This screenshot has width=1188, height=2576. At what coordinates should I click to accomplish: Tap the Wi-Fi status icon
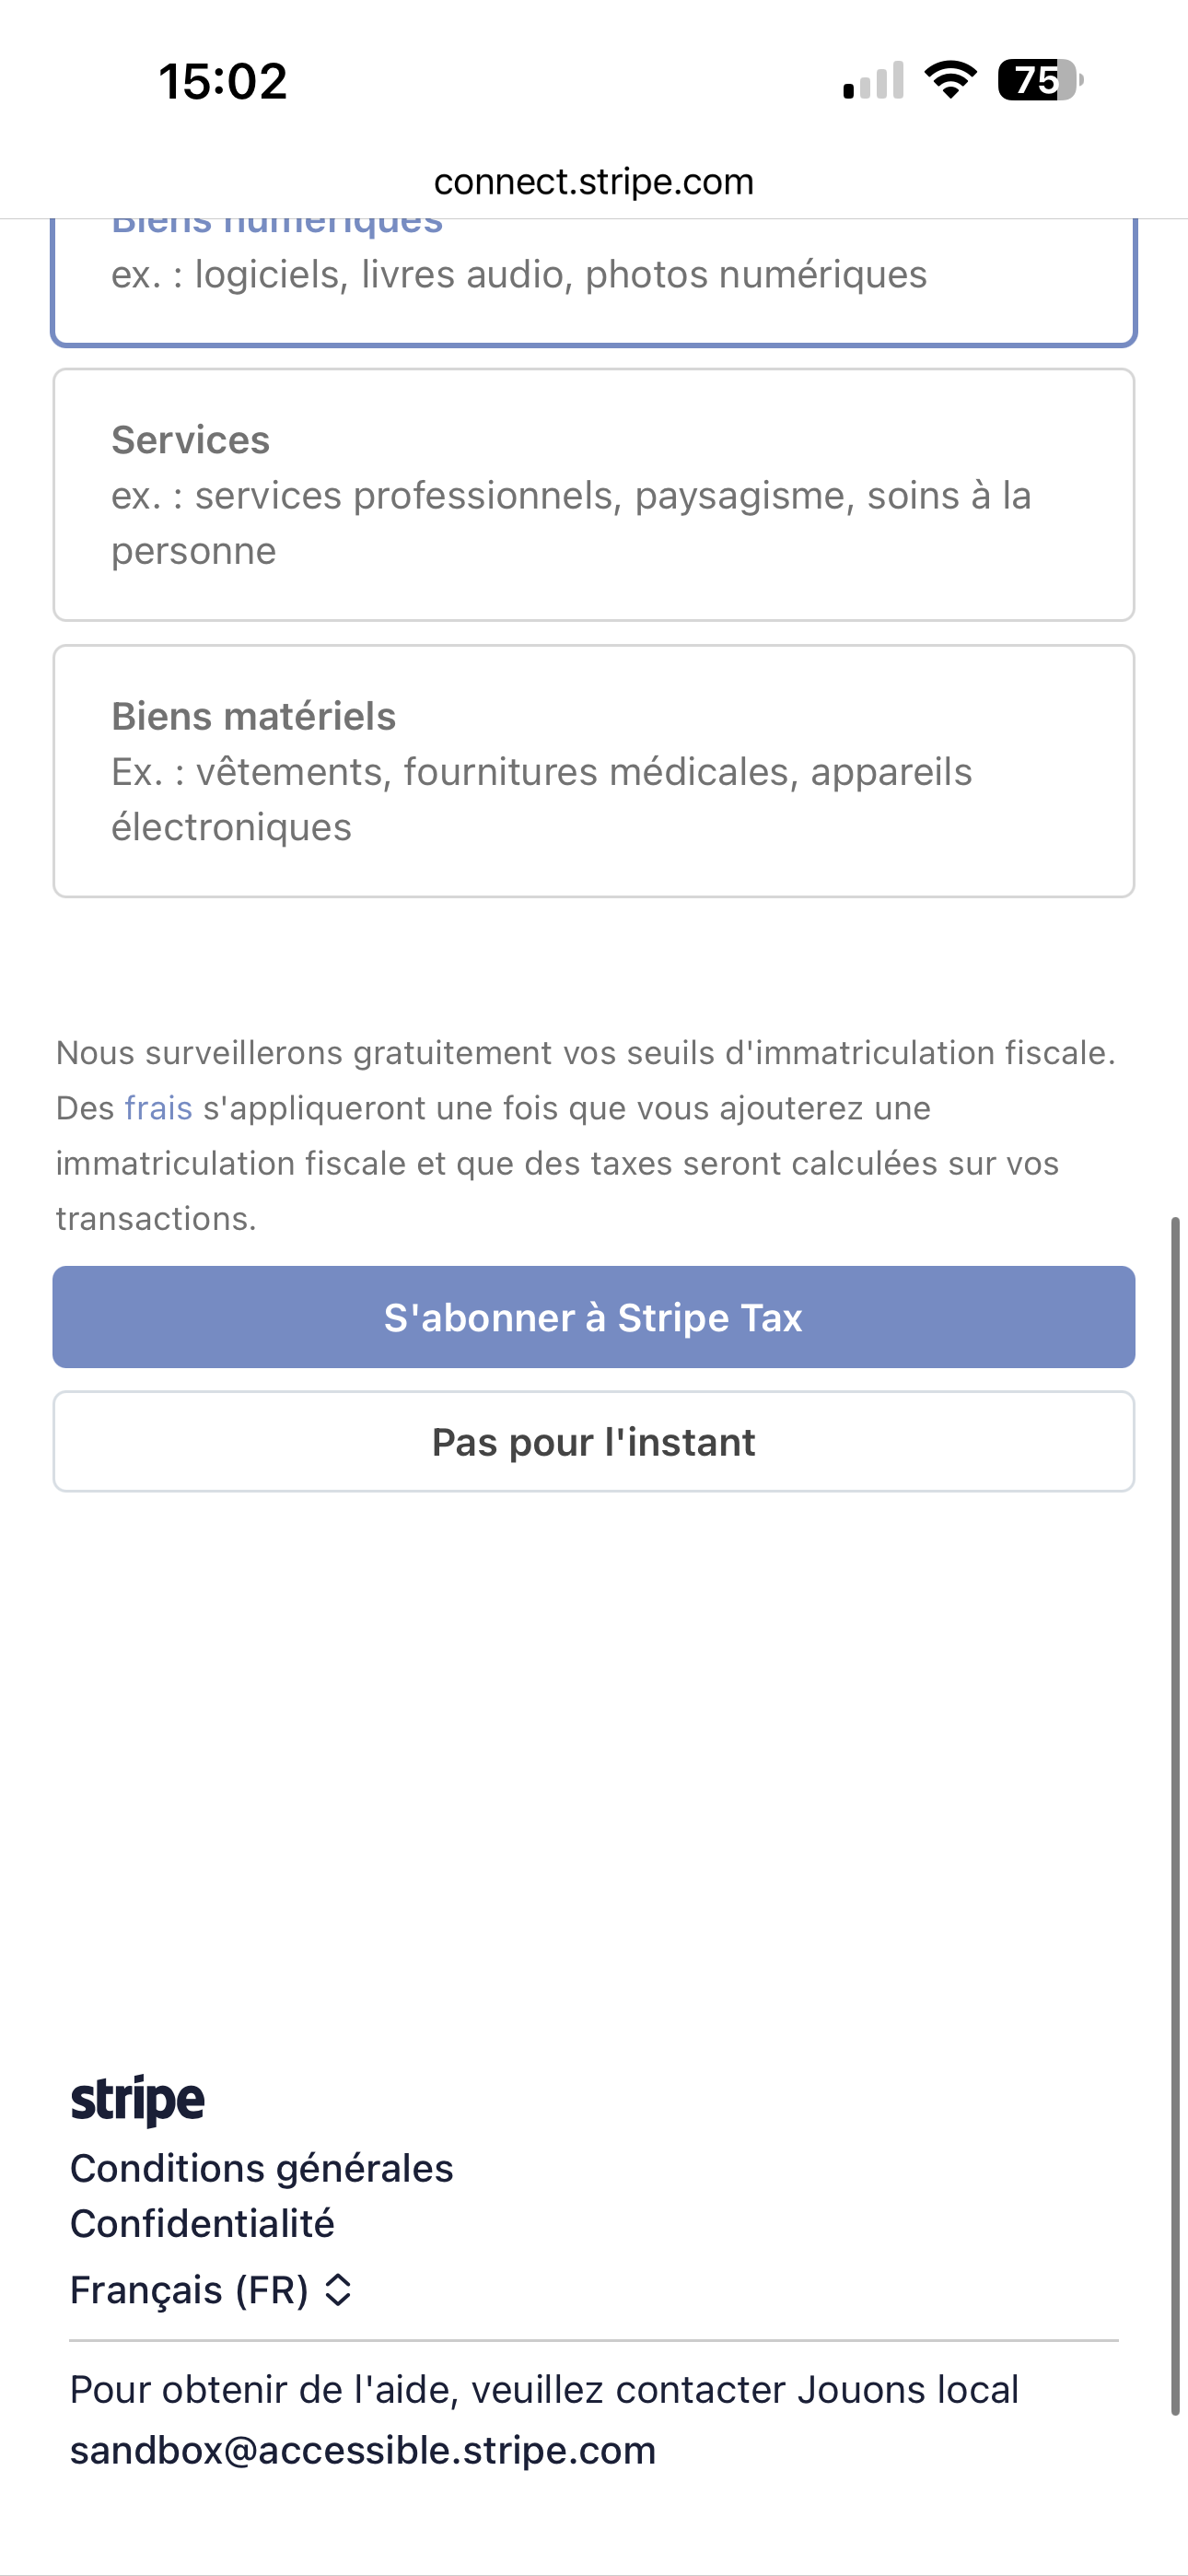click(x=950, y=80)
